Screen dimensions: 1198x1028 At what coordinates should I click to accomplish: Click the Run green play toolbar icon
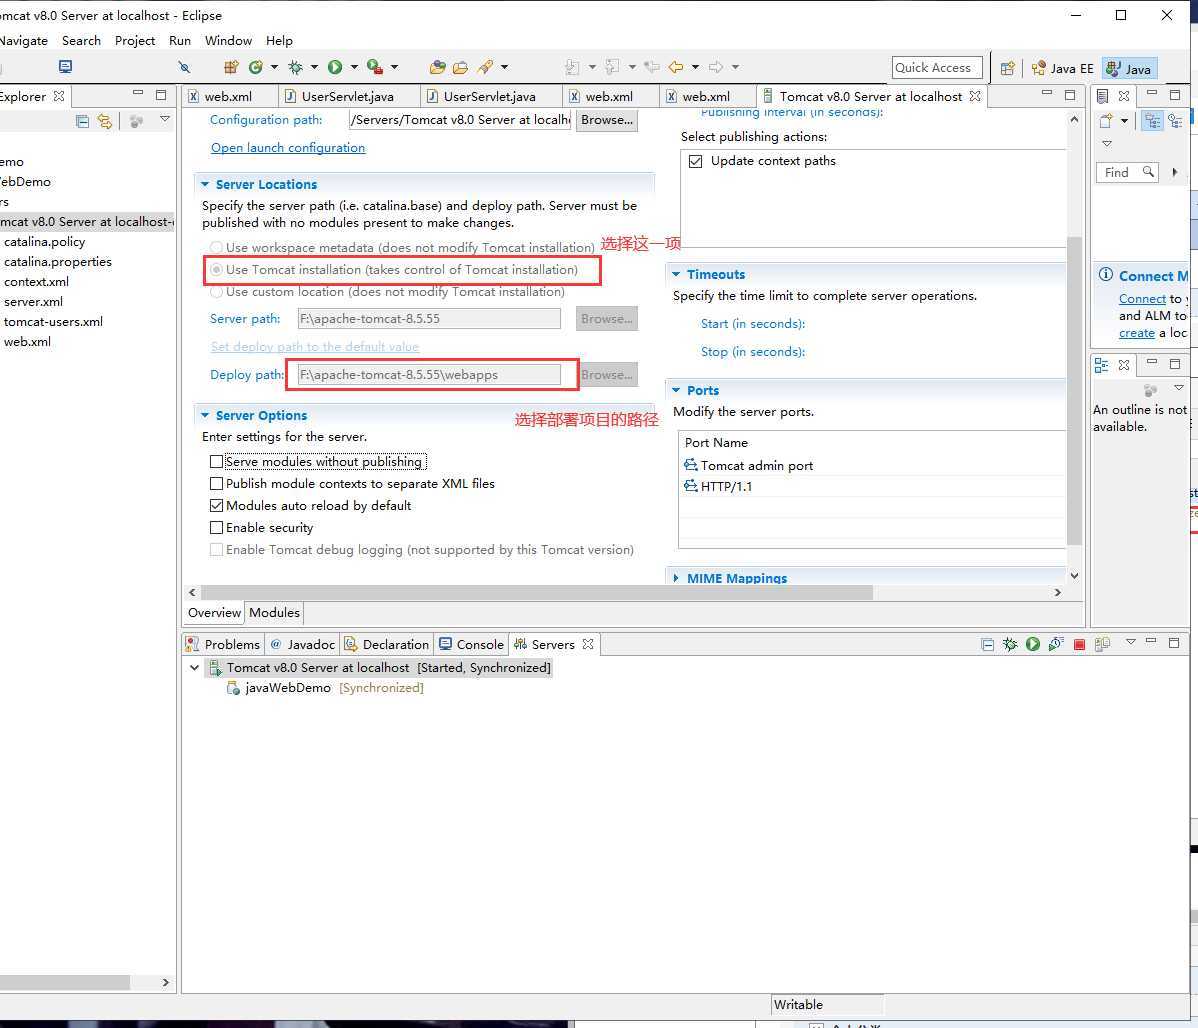click(335, 67)
